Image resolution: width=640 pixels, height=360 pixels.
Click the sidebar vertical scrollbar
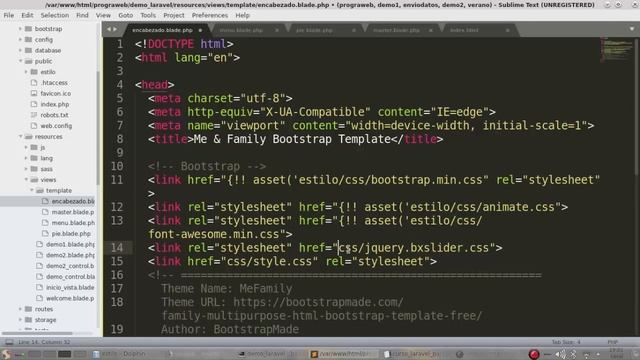(98, 128)
